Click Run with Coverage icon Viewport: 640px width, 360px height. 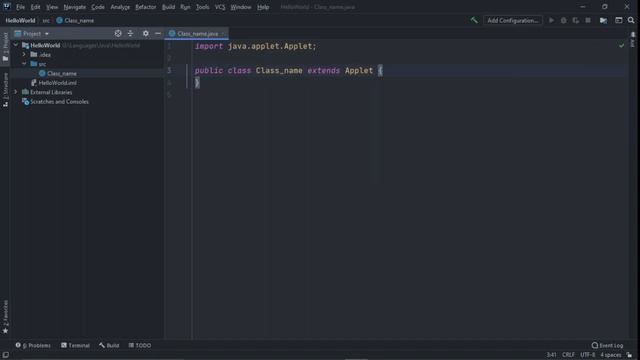click(576, 20)
